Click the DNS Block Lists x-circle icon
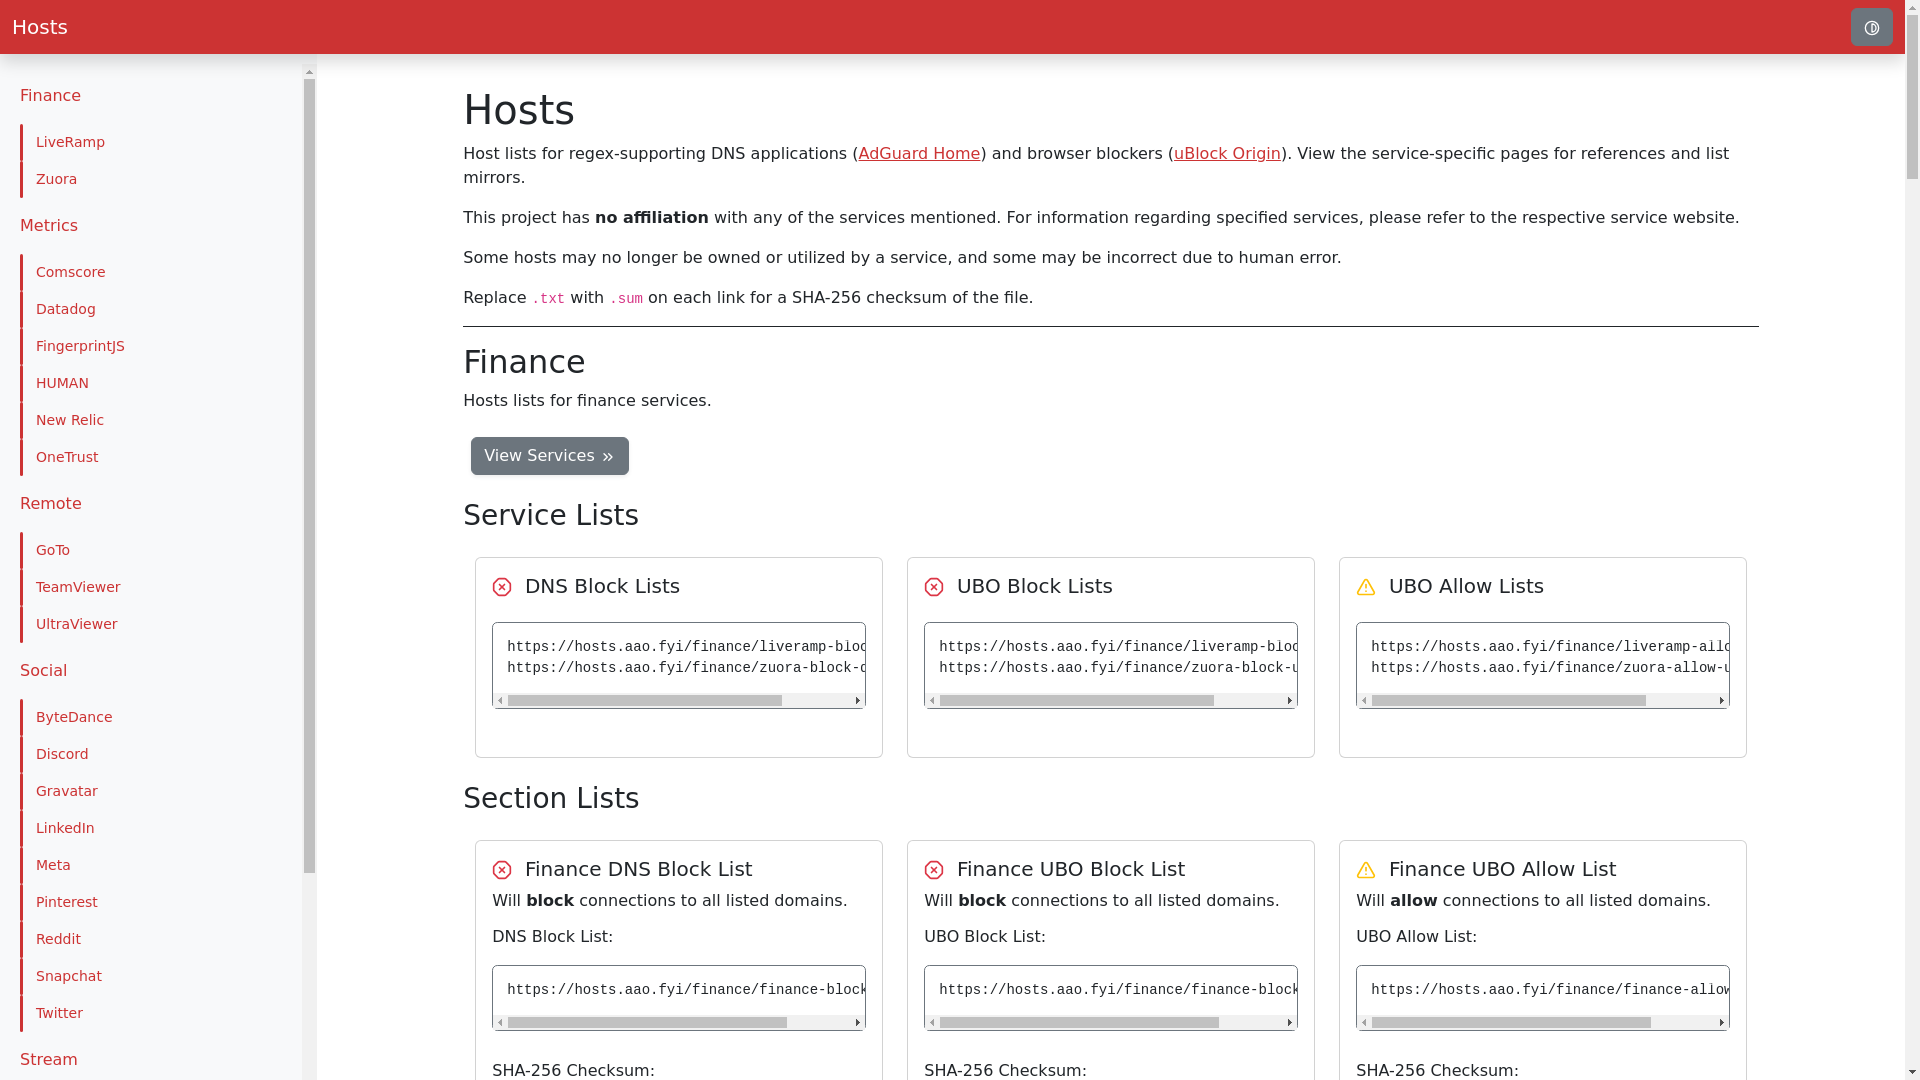1920x1080 pixels. [x=502, y=587]
